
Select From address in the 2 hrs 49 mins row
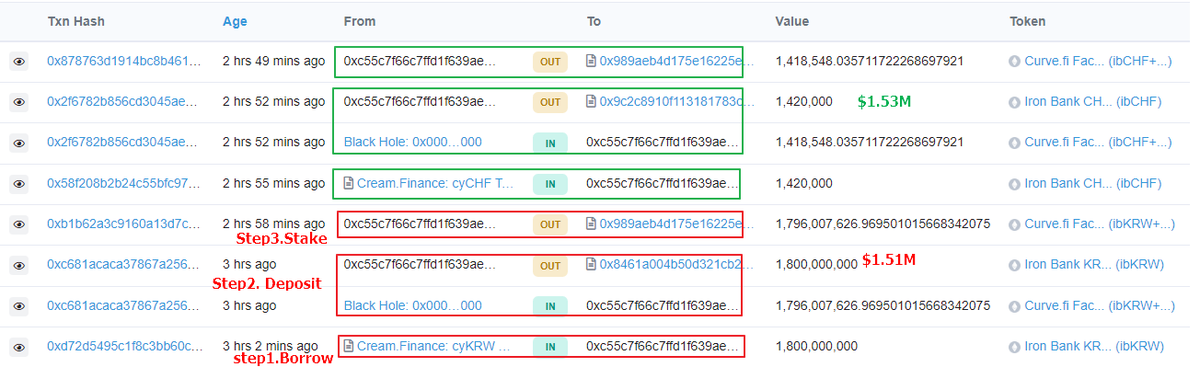pos(420,61)
